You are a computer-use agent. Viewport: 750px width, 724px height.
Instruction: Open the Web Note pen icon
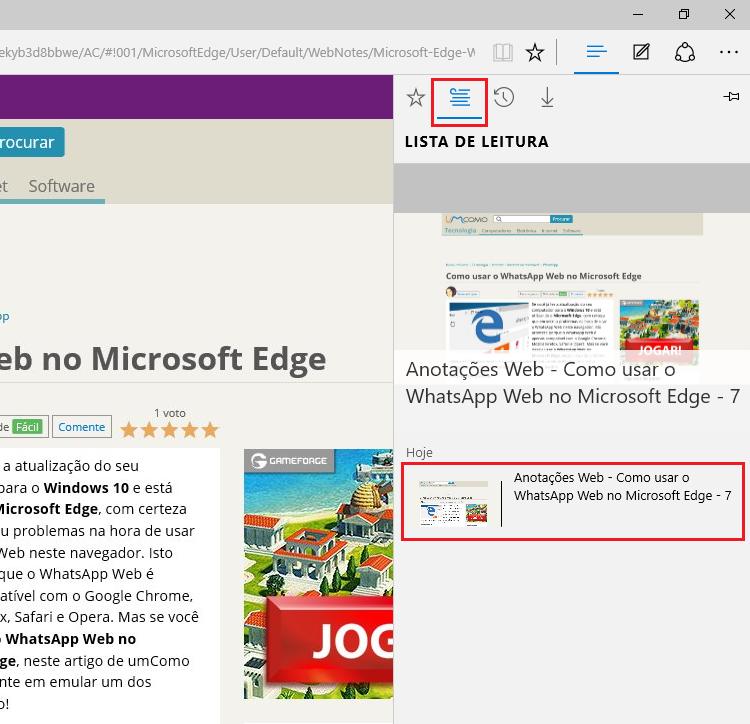[x=641, y=52]
